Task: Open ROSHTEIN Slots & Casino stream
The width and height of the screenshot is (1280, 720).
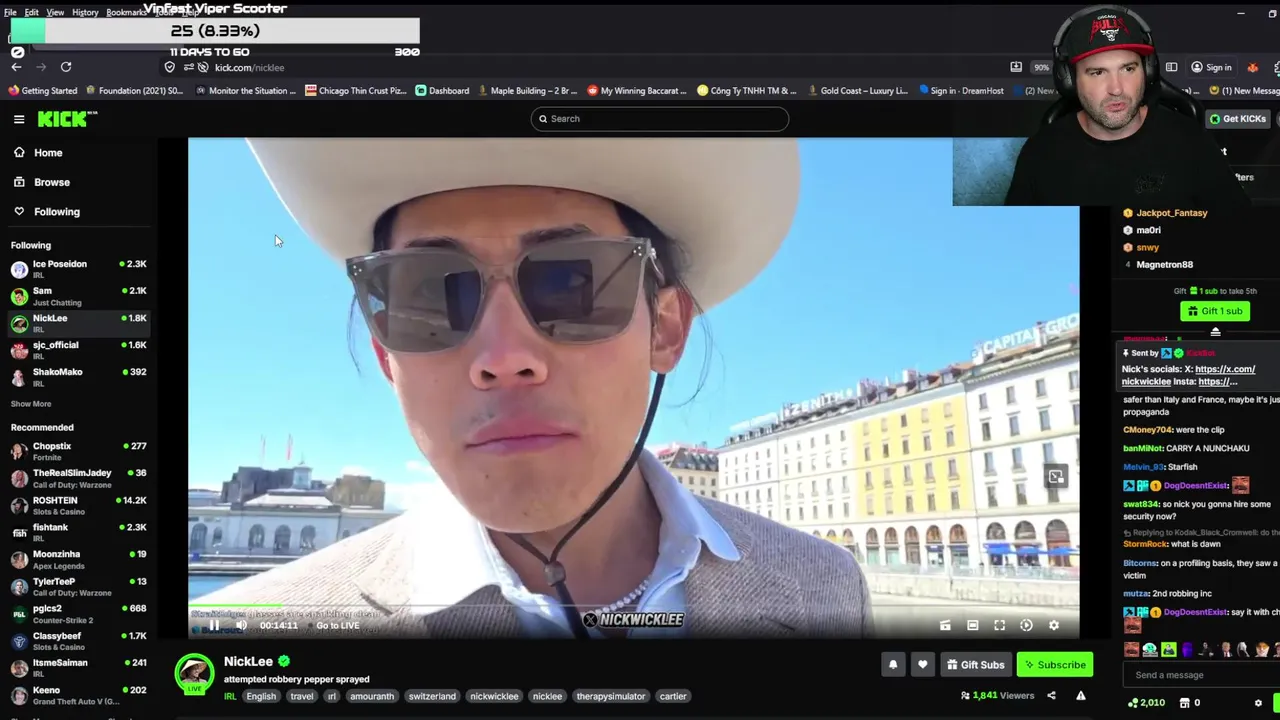Action: click(78, 505)
